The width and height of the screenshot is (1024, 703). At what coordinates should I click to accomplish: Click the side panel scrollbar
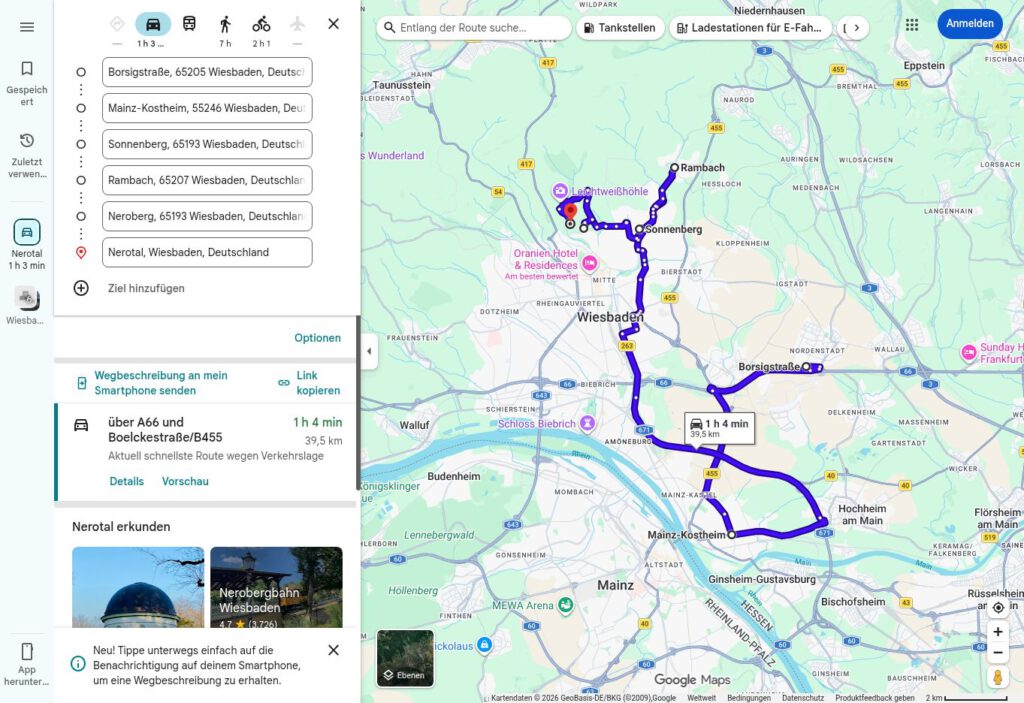358,402
